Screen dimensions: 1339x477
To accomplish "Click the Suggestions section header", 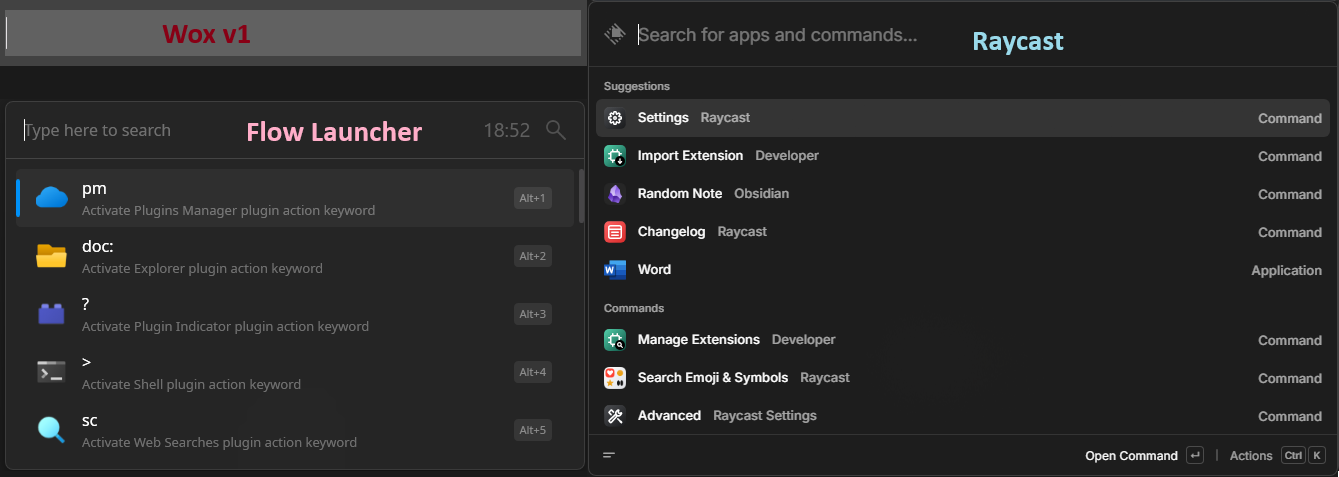I will 637,86.
